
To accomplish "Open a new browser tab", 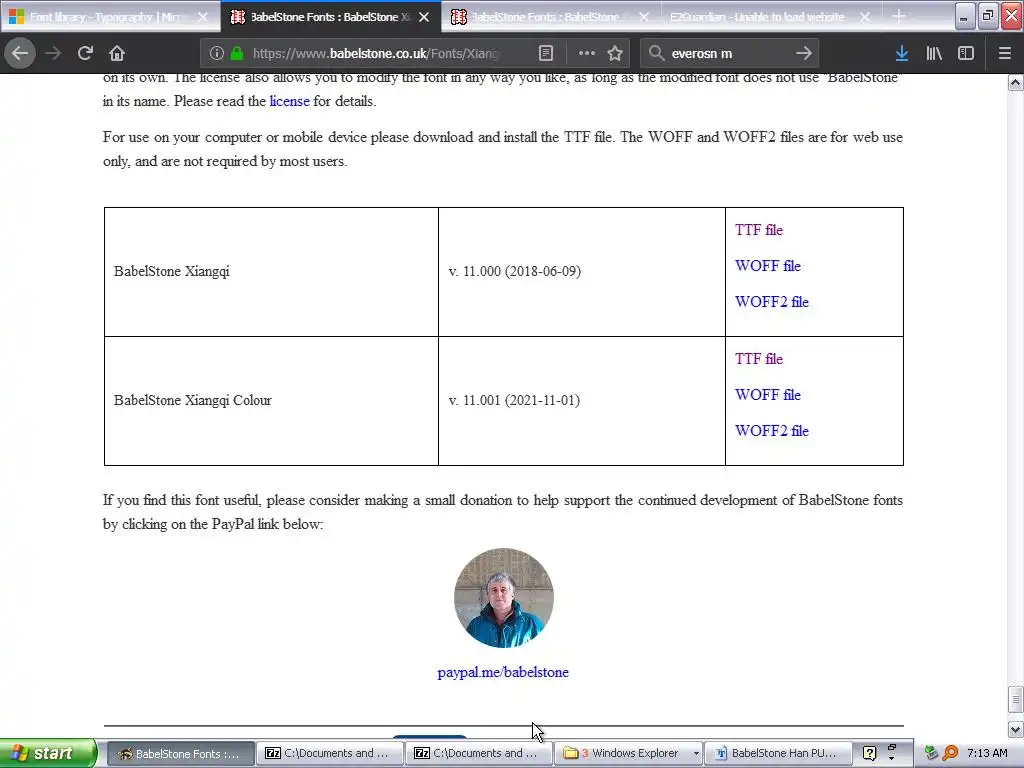I will [899, 16].
